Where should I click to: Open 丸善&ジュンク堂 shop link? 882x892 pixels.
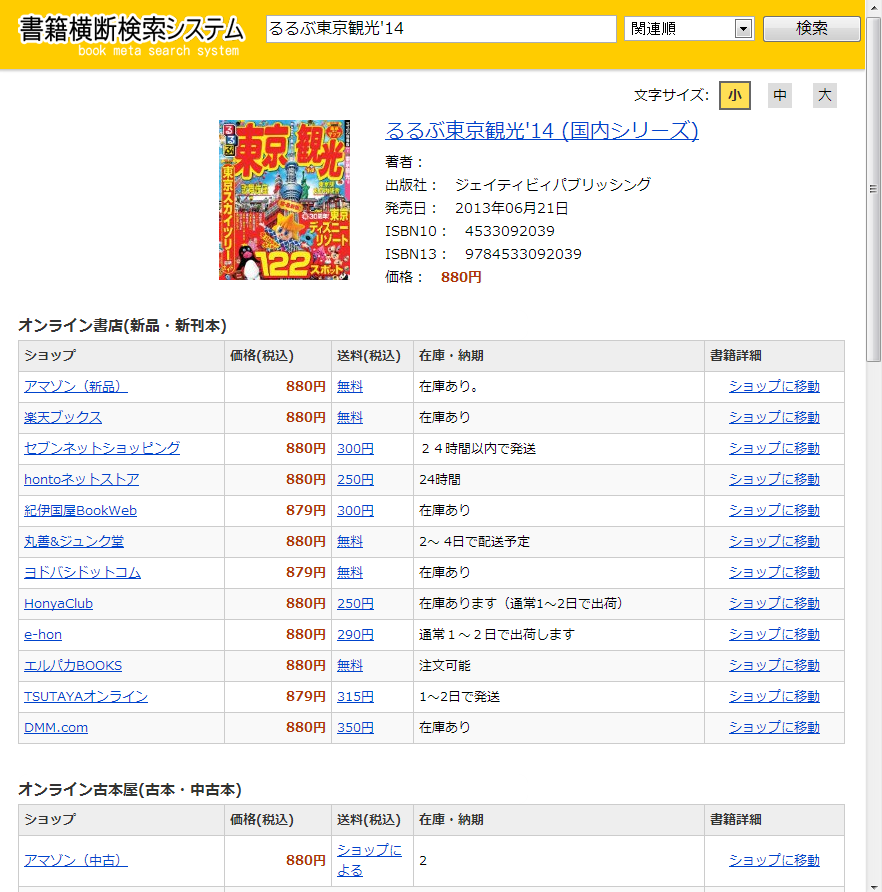74,541
